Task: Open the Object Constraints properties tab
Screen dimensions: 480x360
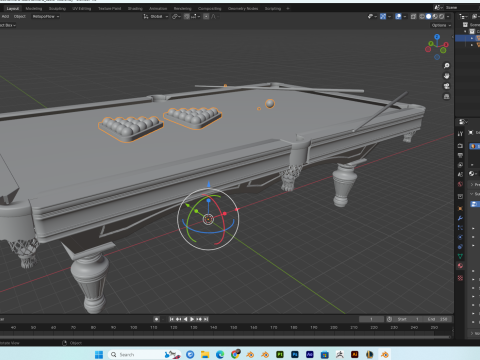Action: coord(460,247)
